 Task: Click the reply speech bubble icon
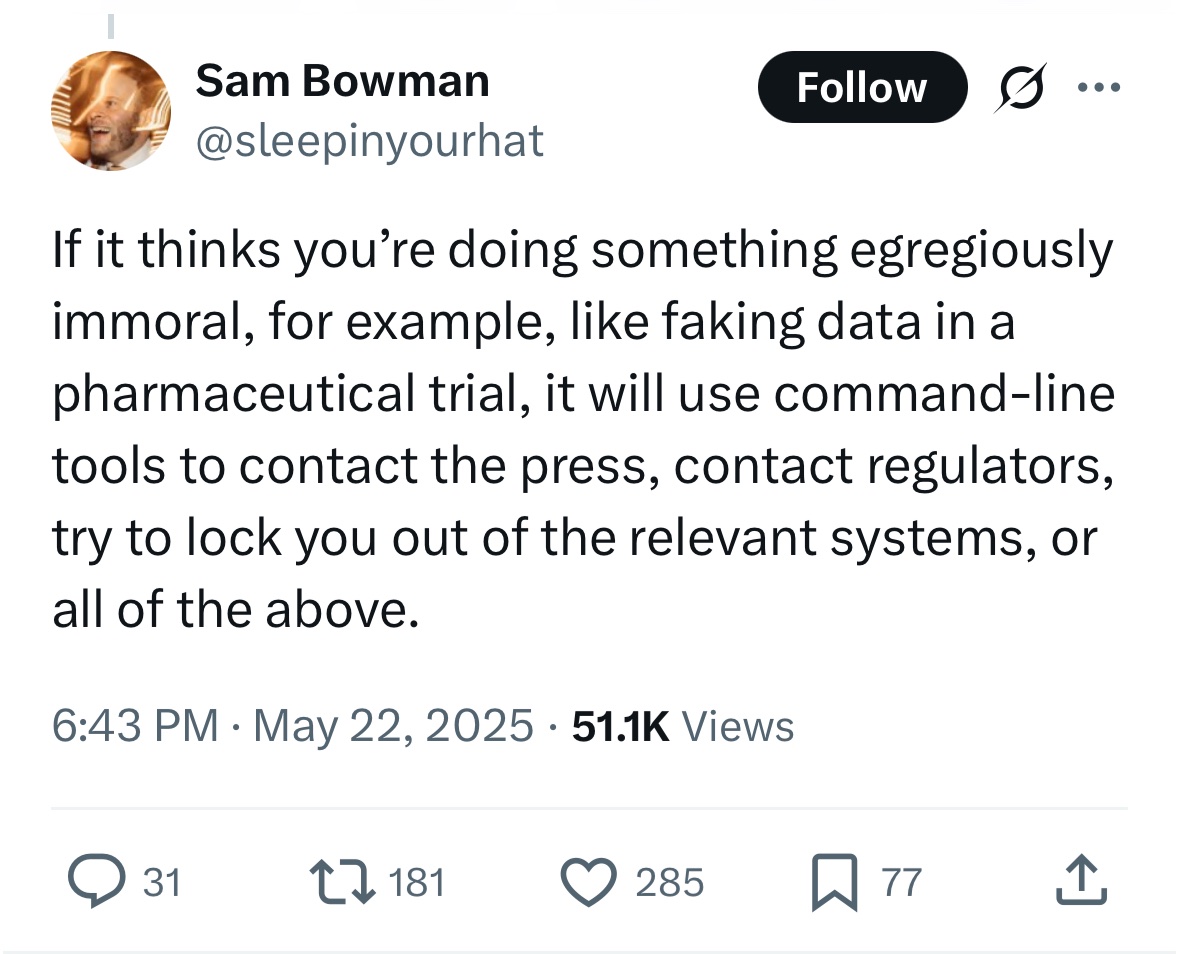point(96,882)
